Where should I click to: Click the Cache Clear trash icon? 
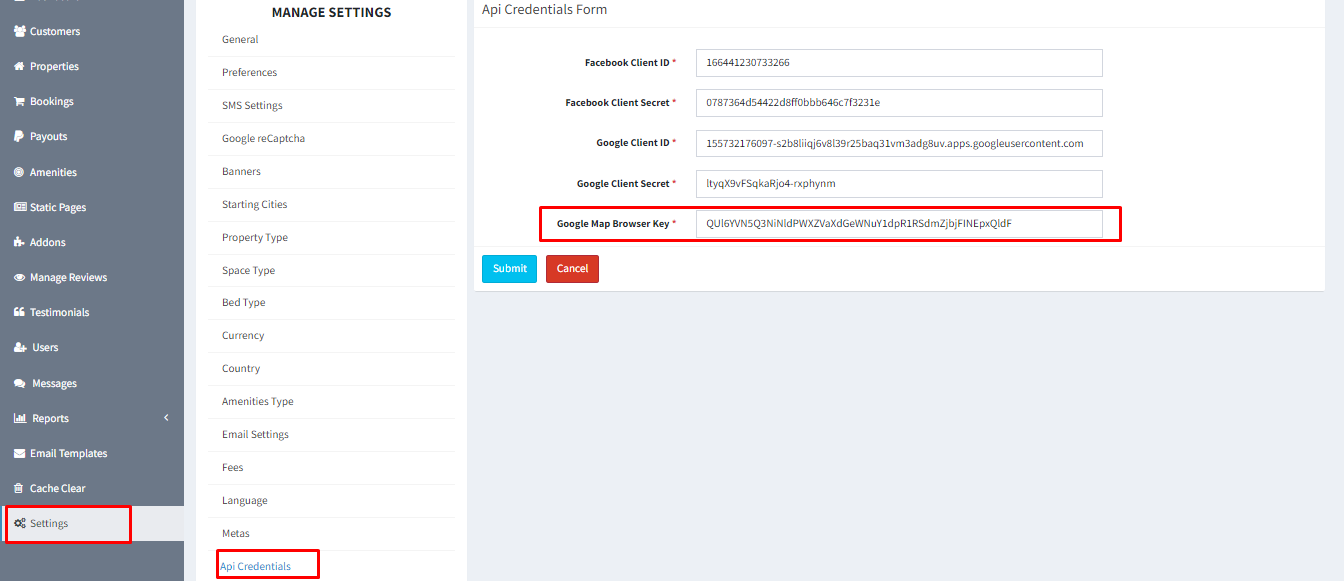pyautogui.click(x=20, y=489)
